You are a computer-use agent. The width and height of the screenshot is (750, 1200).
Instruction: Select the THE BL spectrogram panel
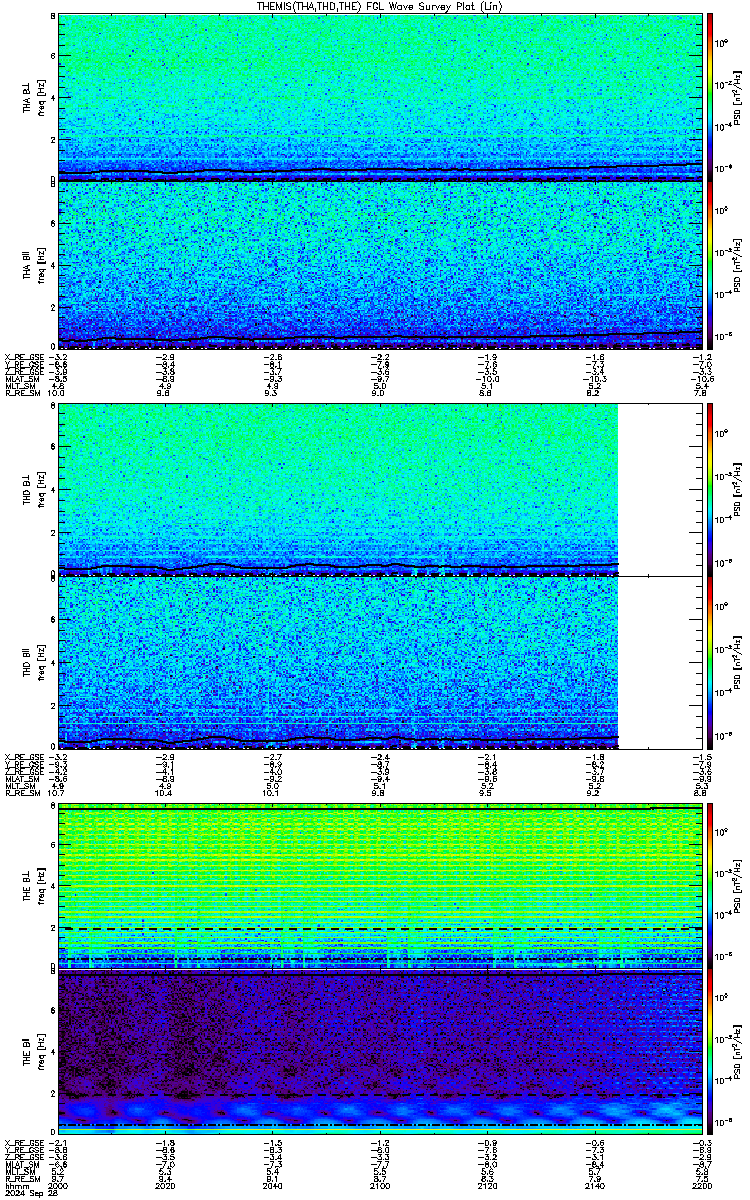coord(378,885)
